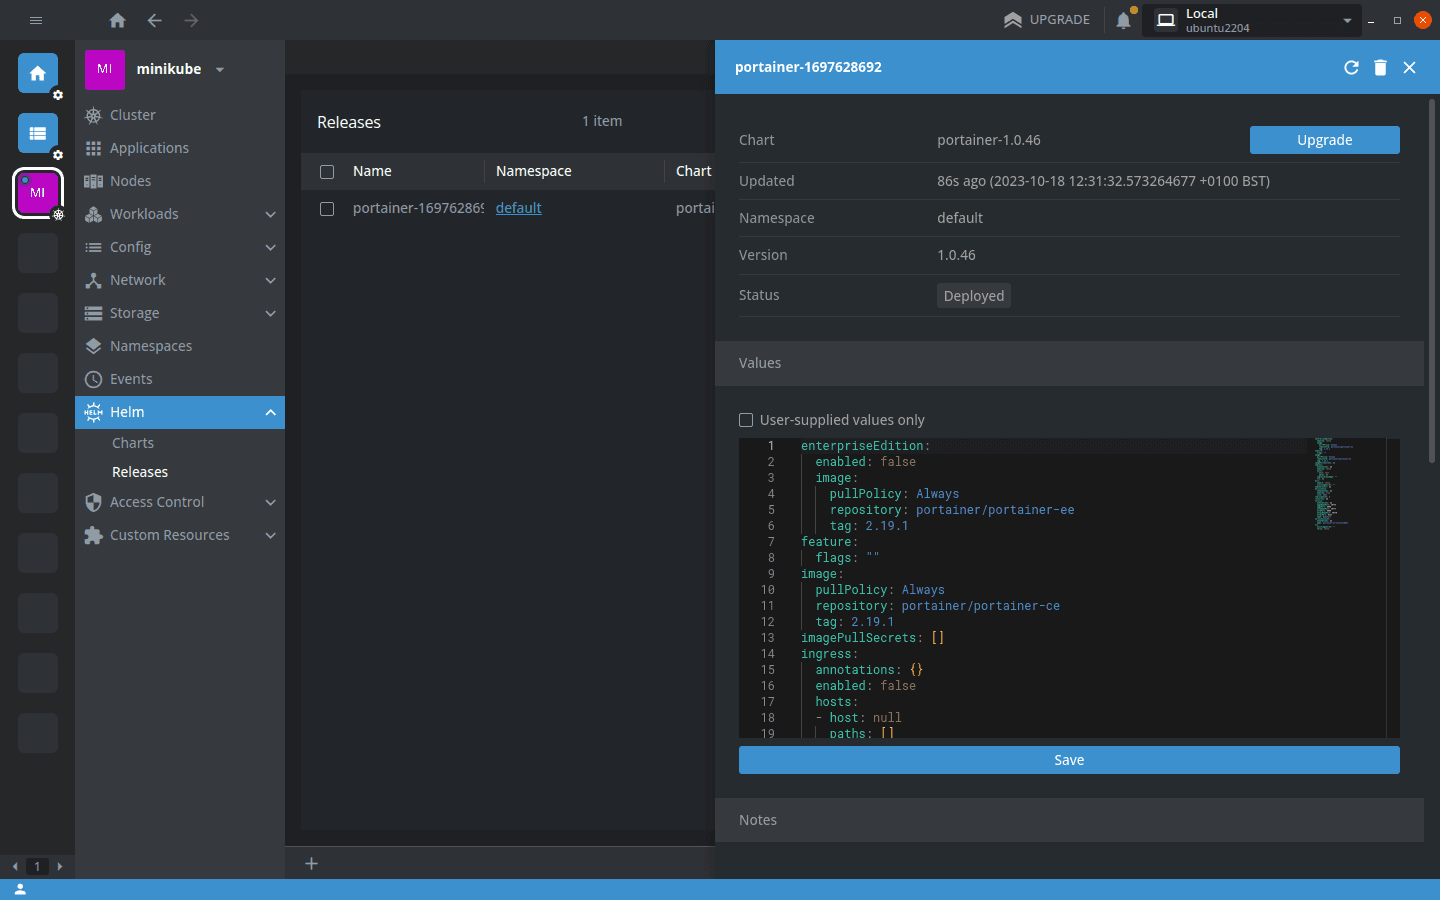Click the Namespaces layers icon

pyautogui.click(x=93, y=346)
